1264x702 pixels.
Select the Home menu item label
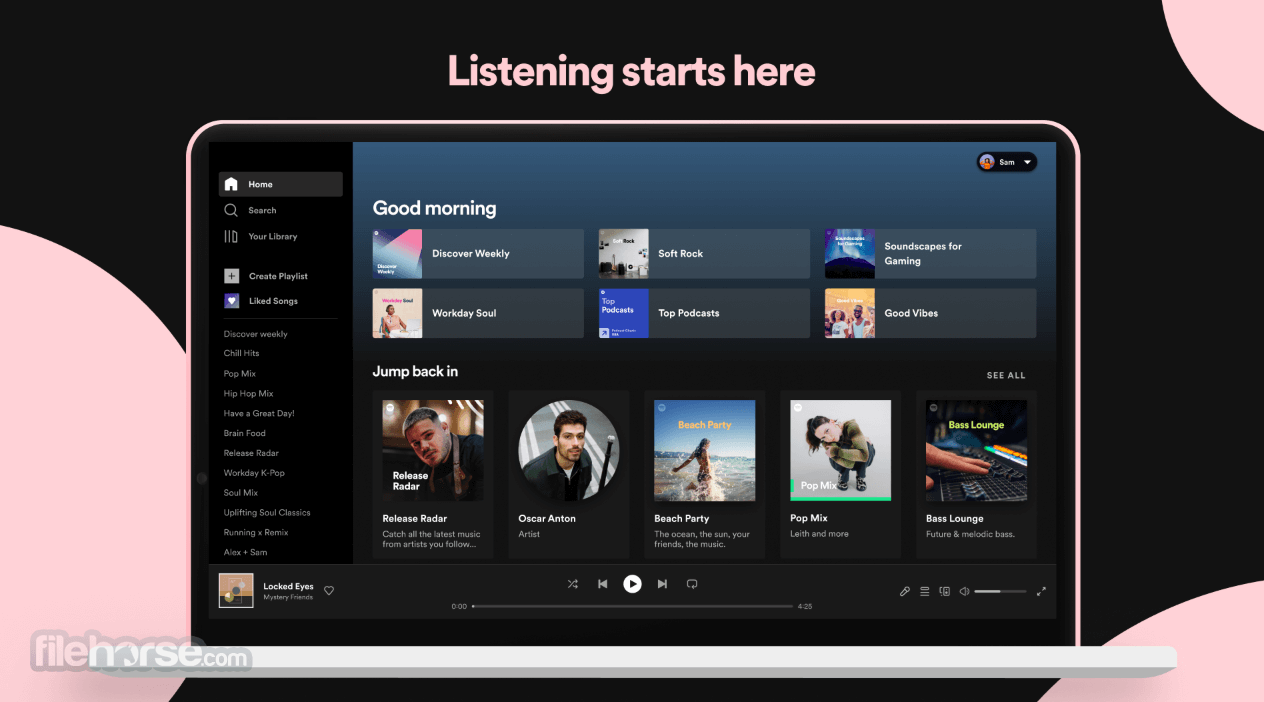[261, 184]
